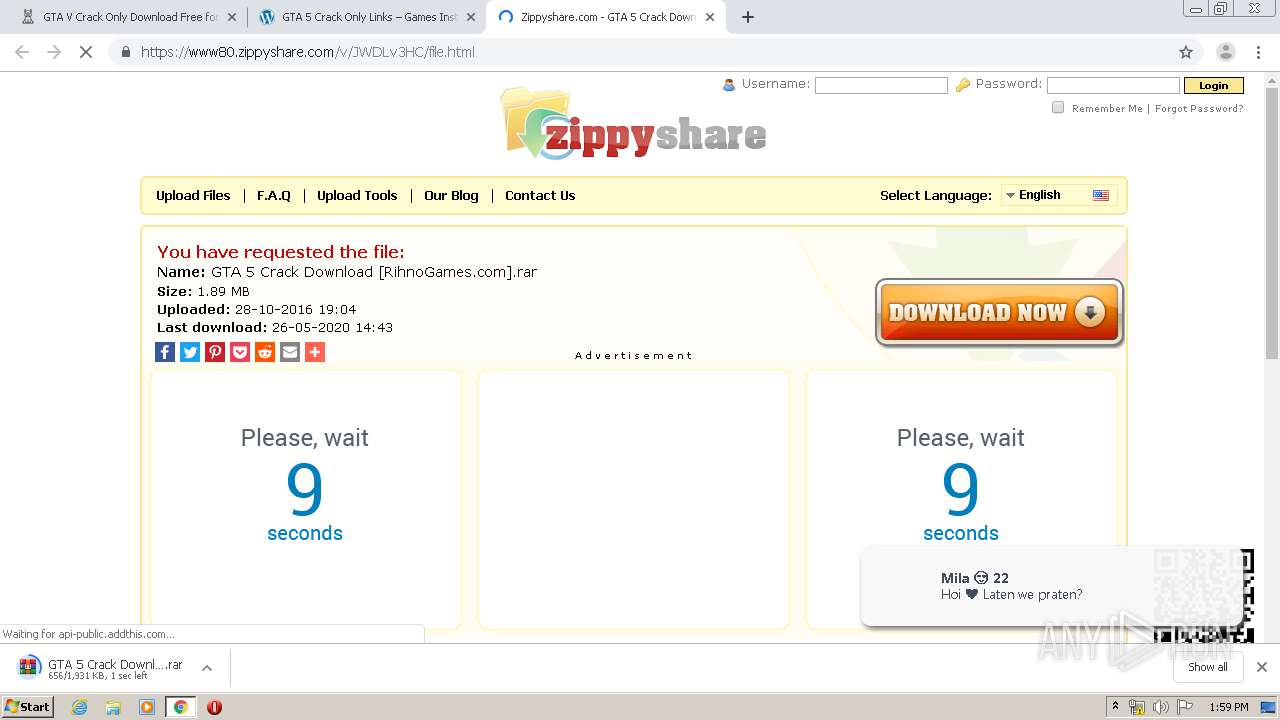Share file on Pinterest icon
Viewport: 1280px width, 720px height.
tap(215, 352)
